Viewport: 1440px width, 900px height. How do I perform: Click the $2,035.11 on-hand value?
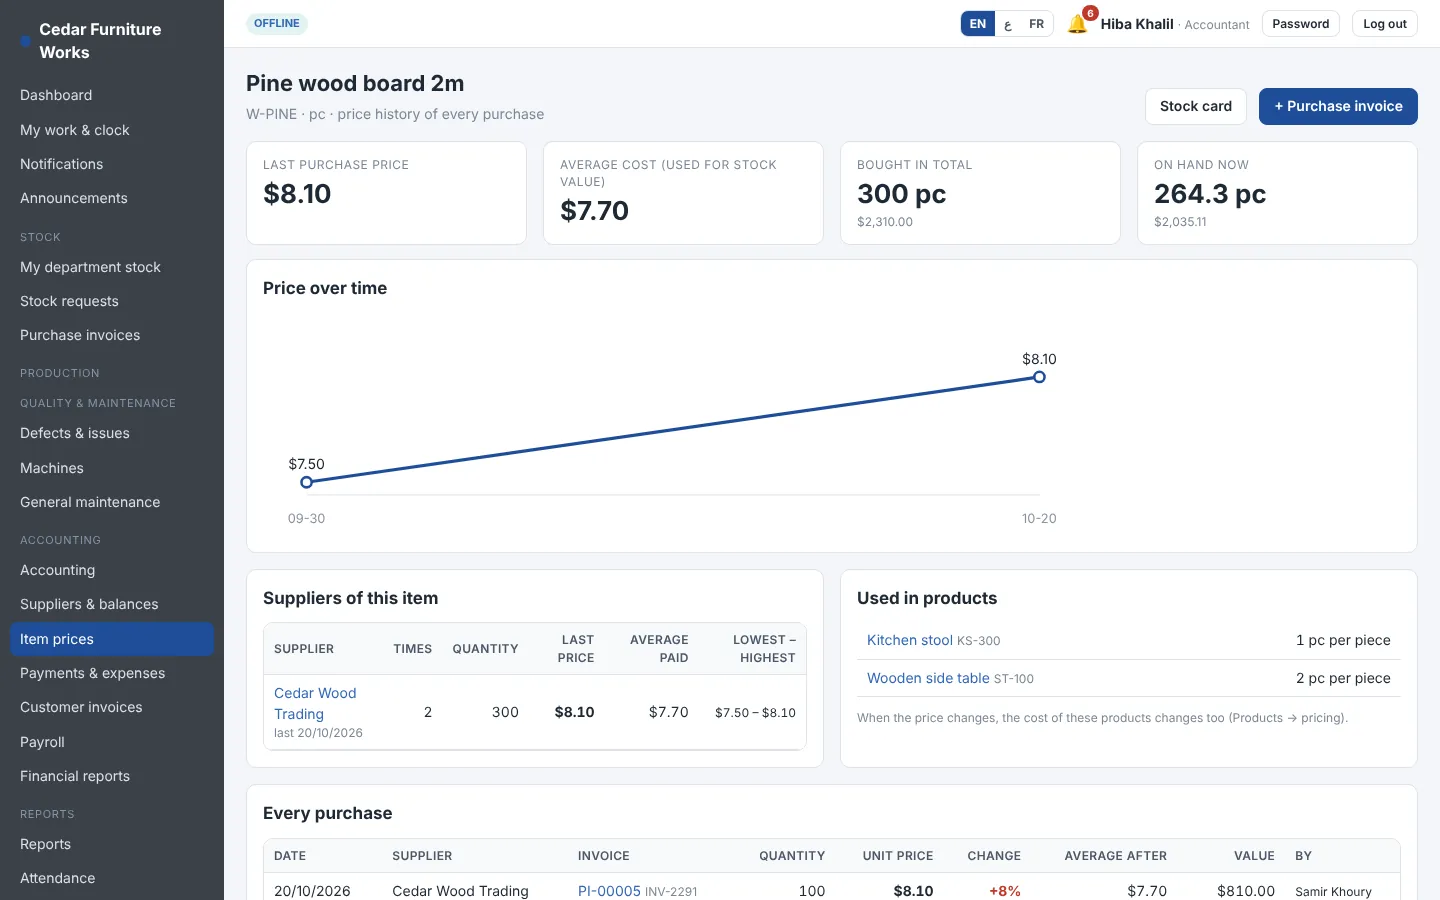(1180, 222)
